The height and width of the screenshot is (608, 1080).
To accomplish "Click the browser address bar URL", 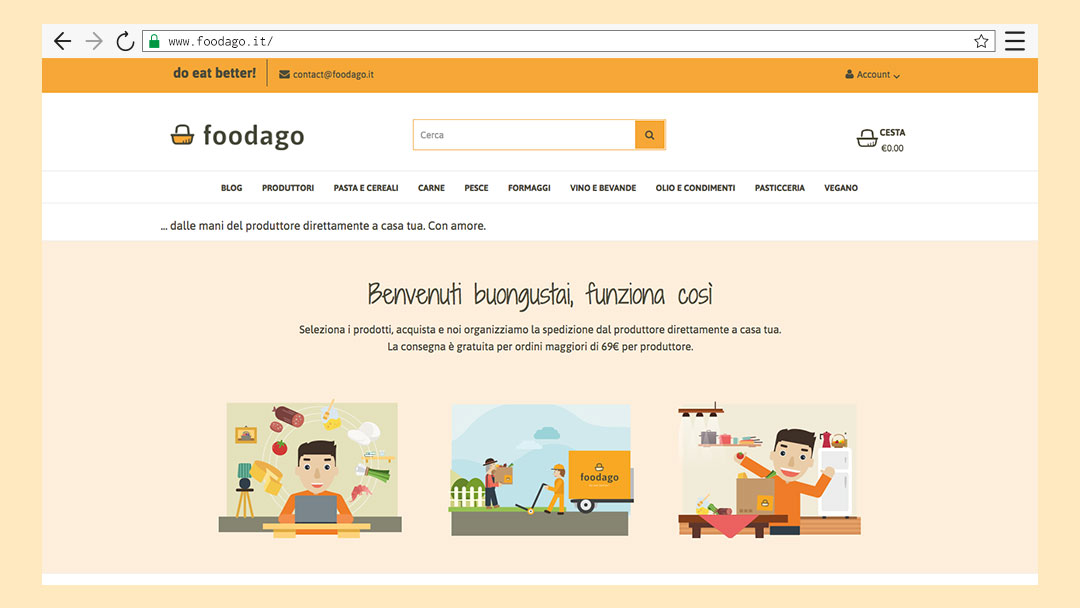I will click(x=220, y=41).
